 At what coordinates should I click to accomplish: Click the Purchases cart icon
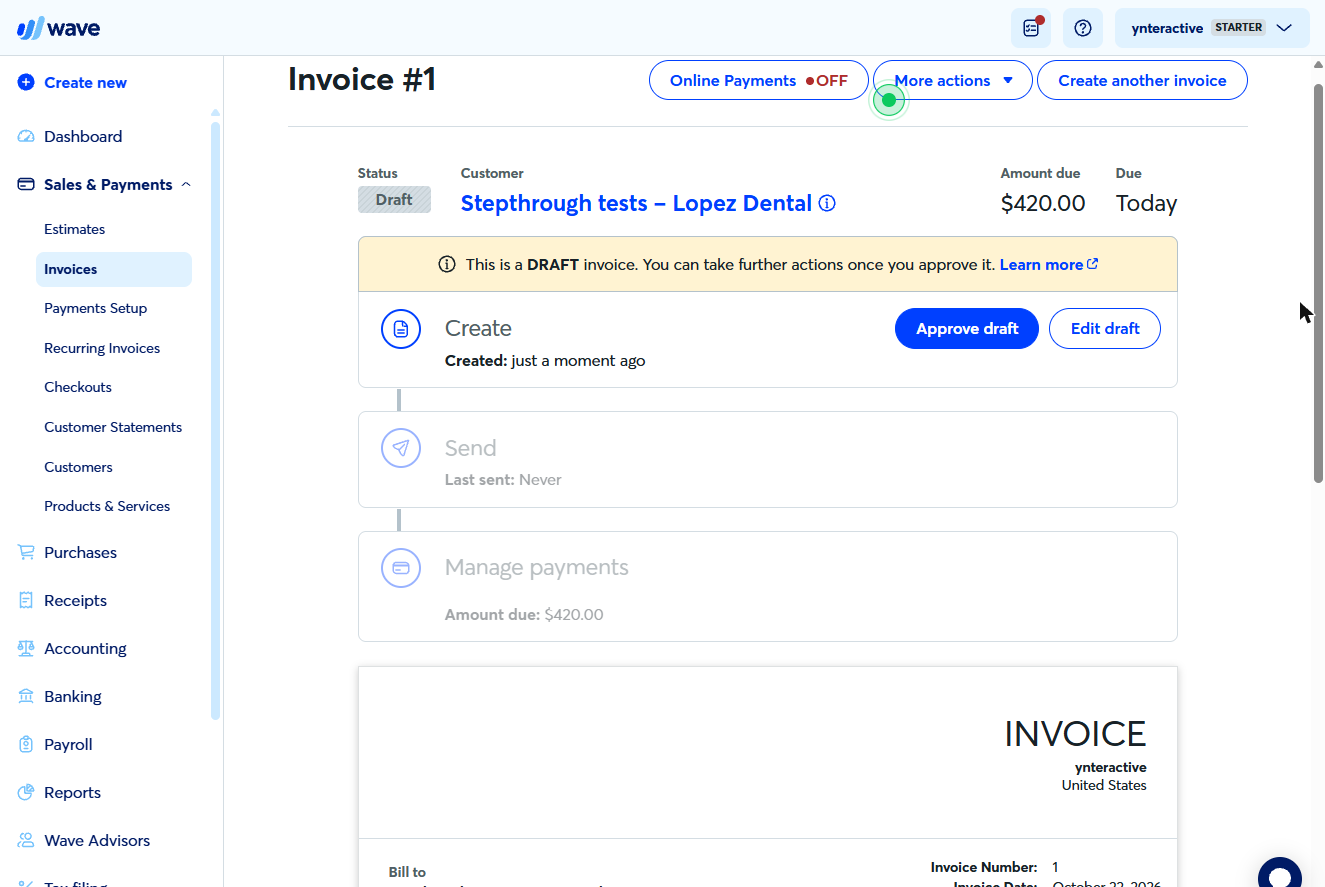pyautogui.click(x=26, y=553)
